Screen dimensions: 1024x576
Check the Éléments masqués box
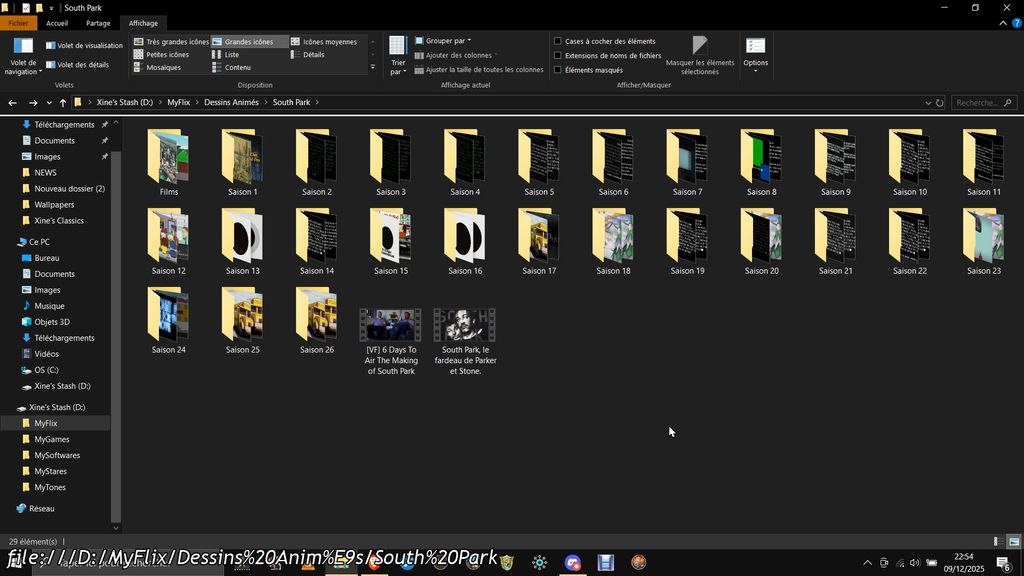[x=558, y=70]
